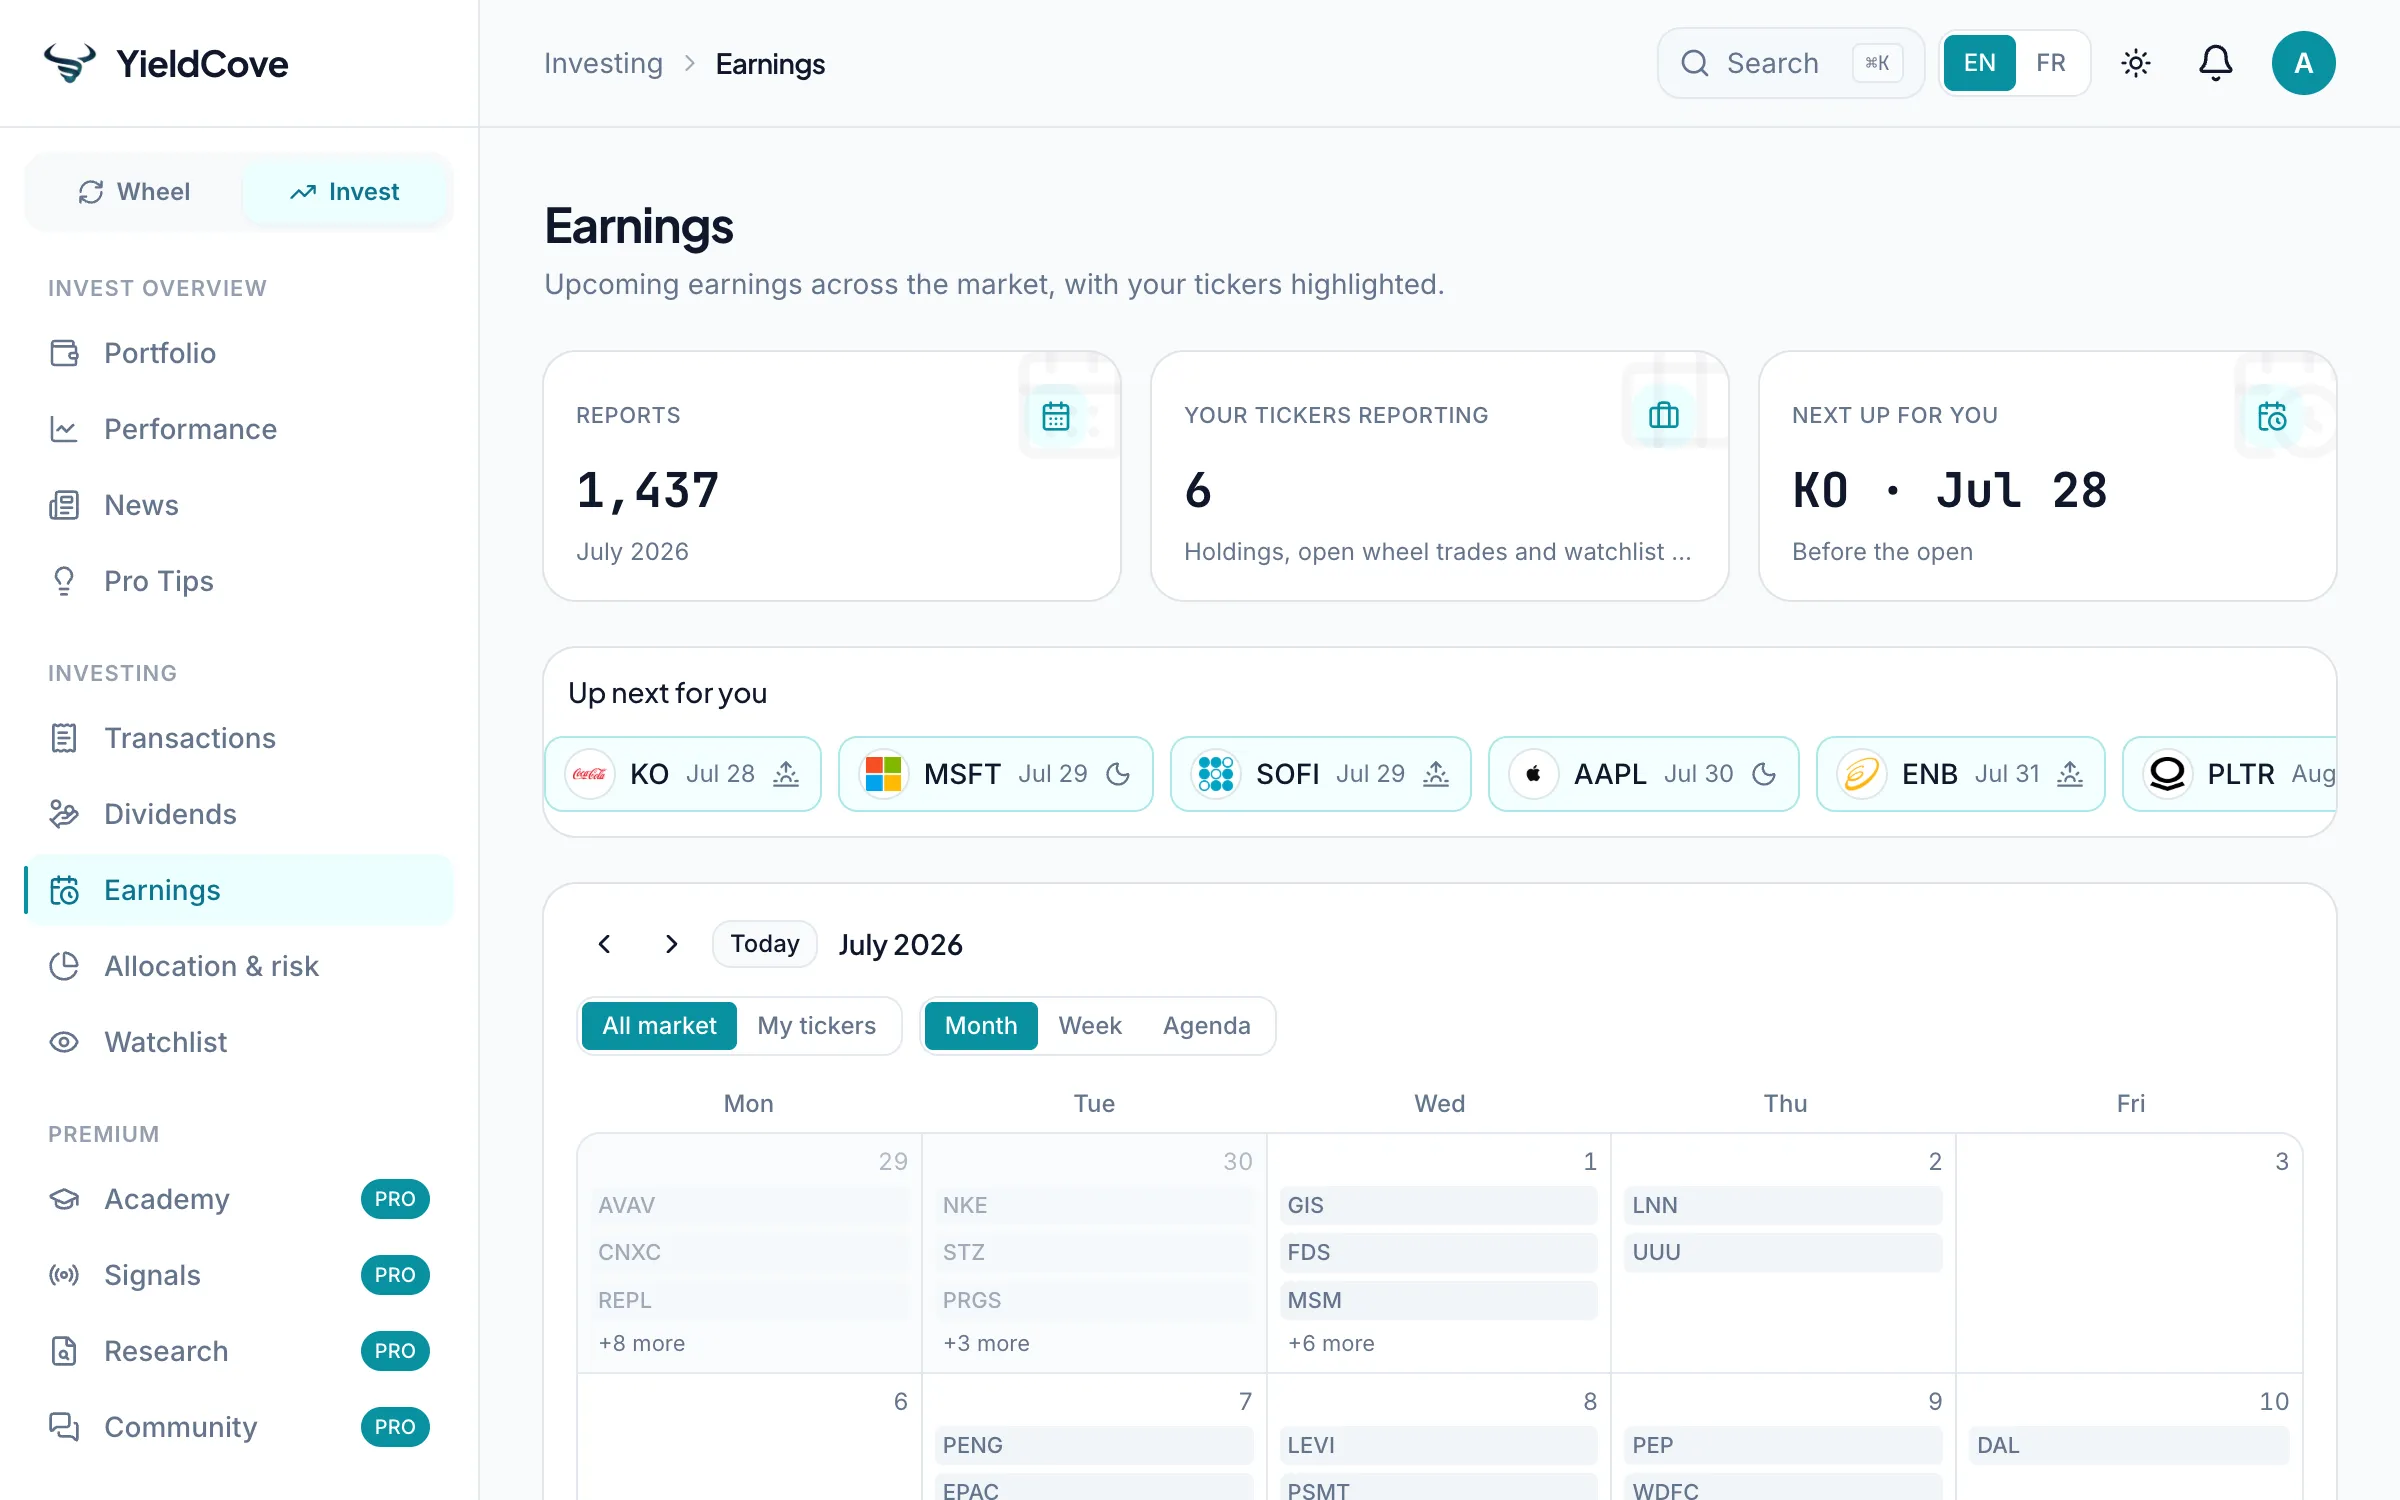Click the Portfolio wallet icon in sidebar
2400x1500 pixels.
(x=64, y=353)
